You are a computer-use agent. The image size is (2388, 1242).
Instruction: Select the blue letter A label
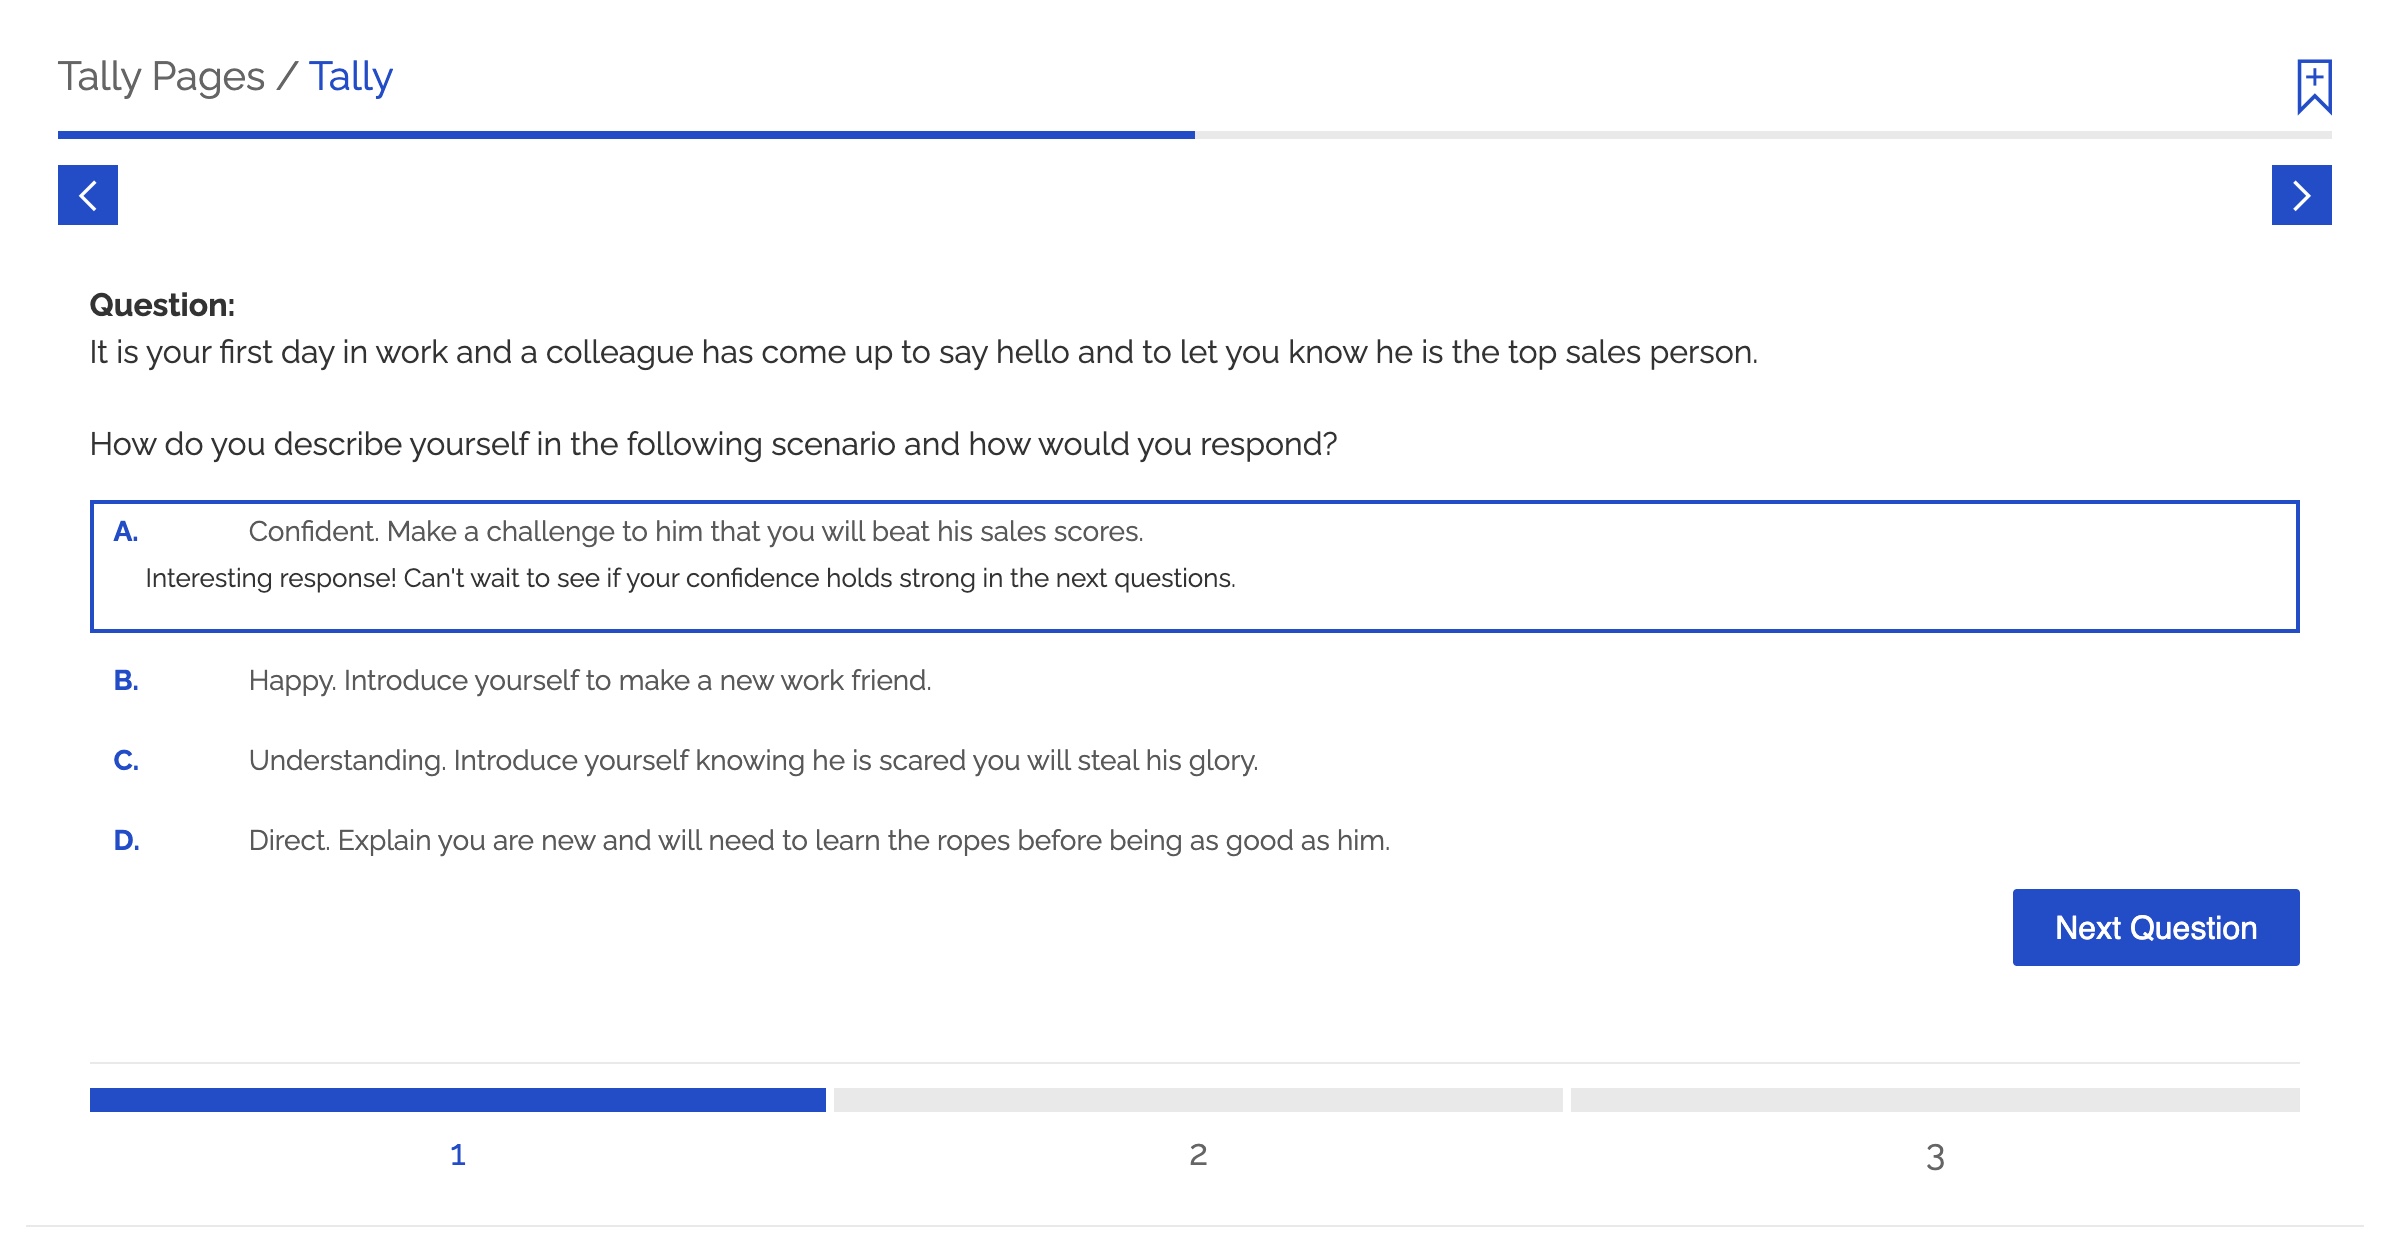pyautogui.click(x=126, y=533)
